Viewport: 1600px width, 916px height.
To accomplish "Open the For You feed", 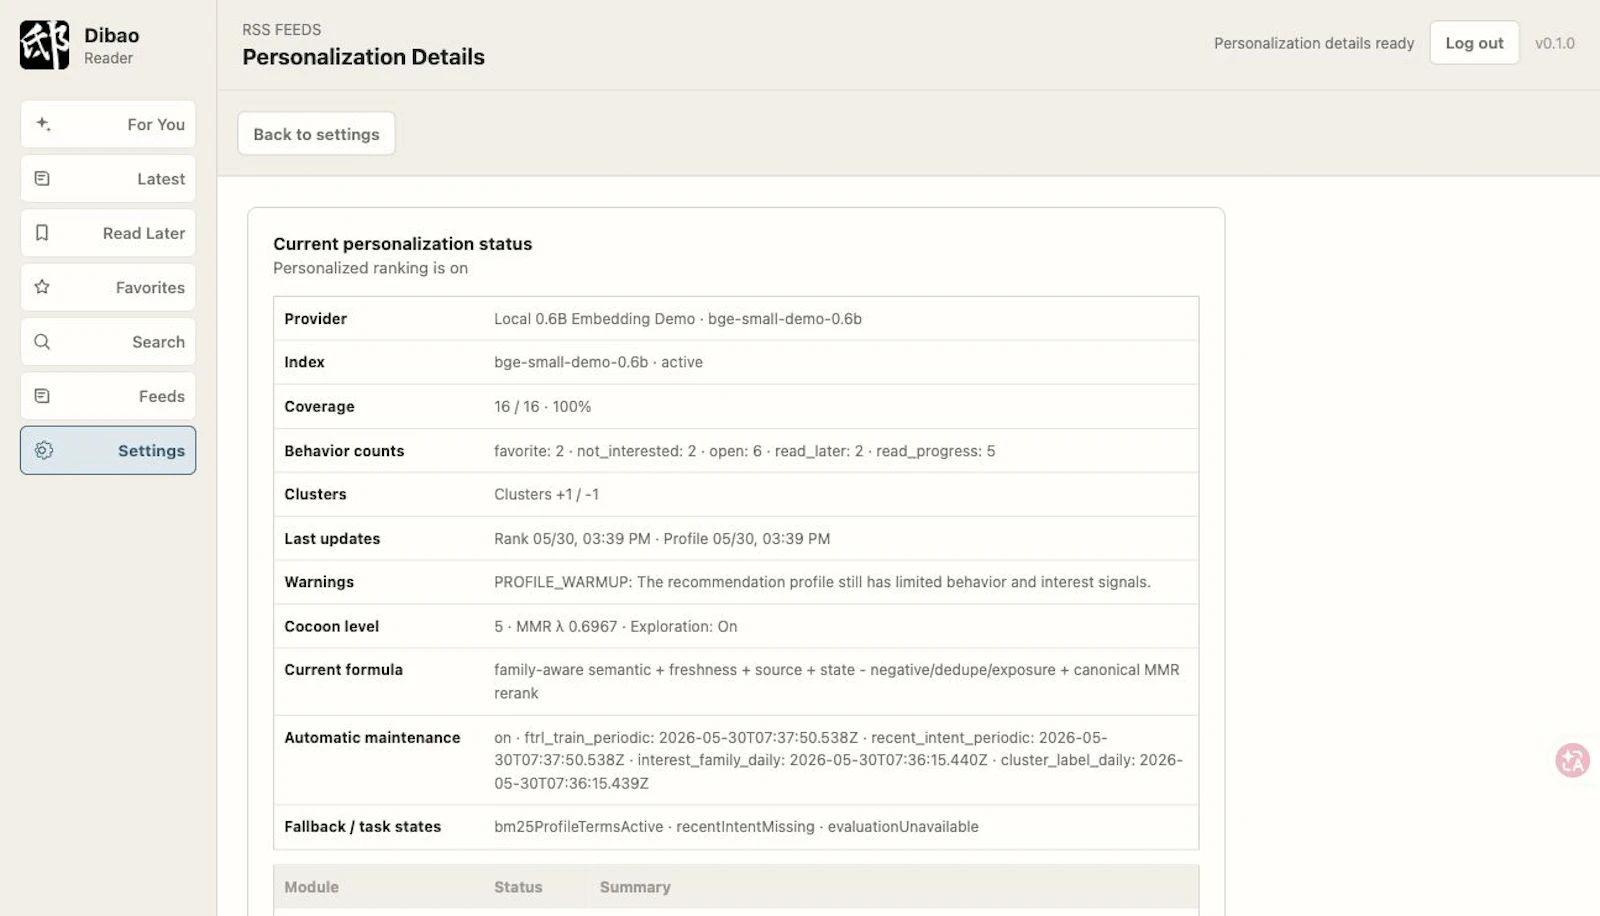I will click(108, 124).
